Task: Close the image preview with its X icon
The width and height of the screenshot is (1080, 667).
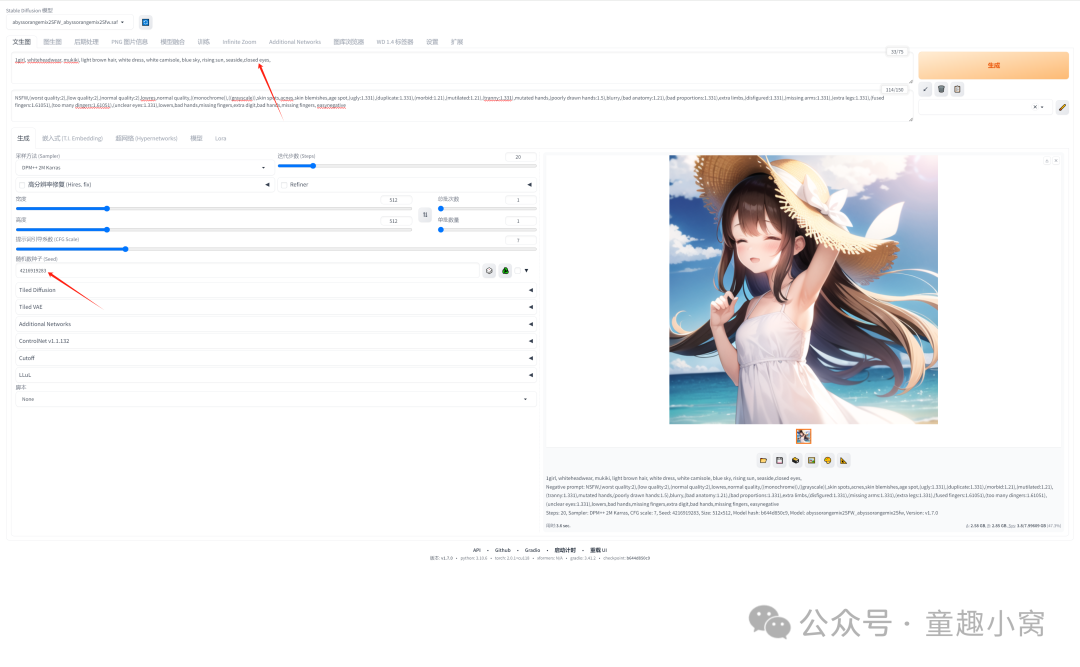Action: pos(1056,161)
